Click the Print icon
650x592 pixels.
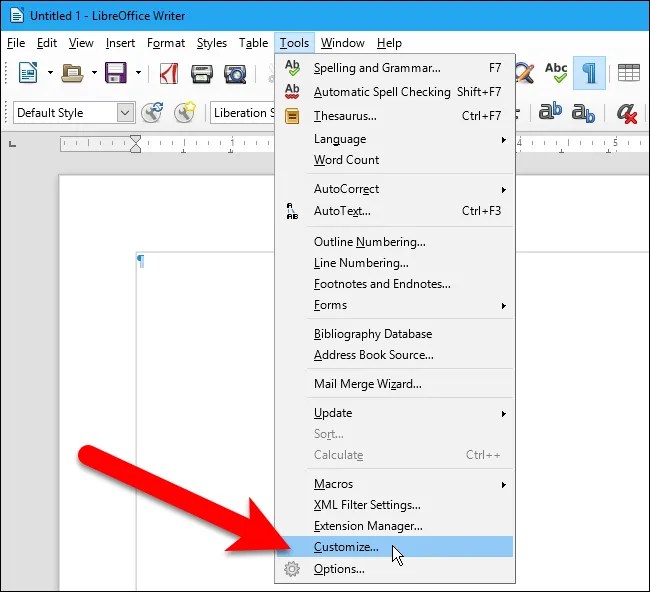pyautogui.click(x=202, y=74)
